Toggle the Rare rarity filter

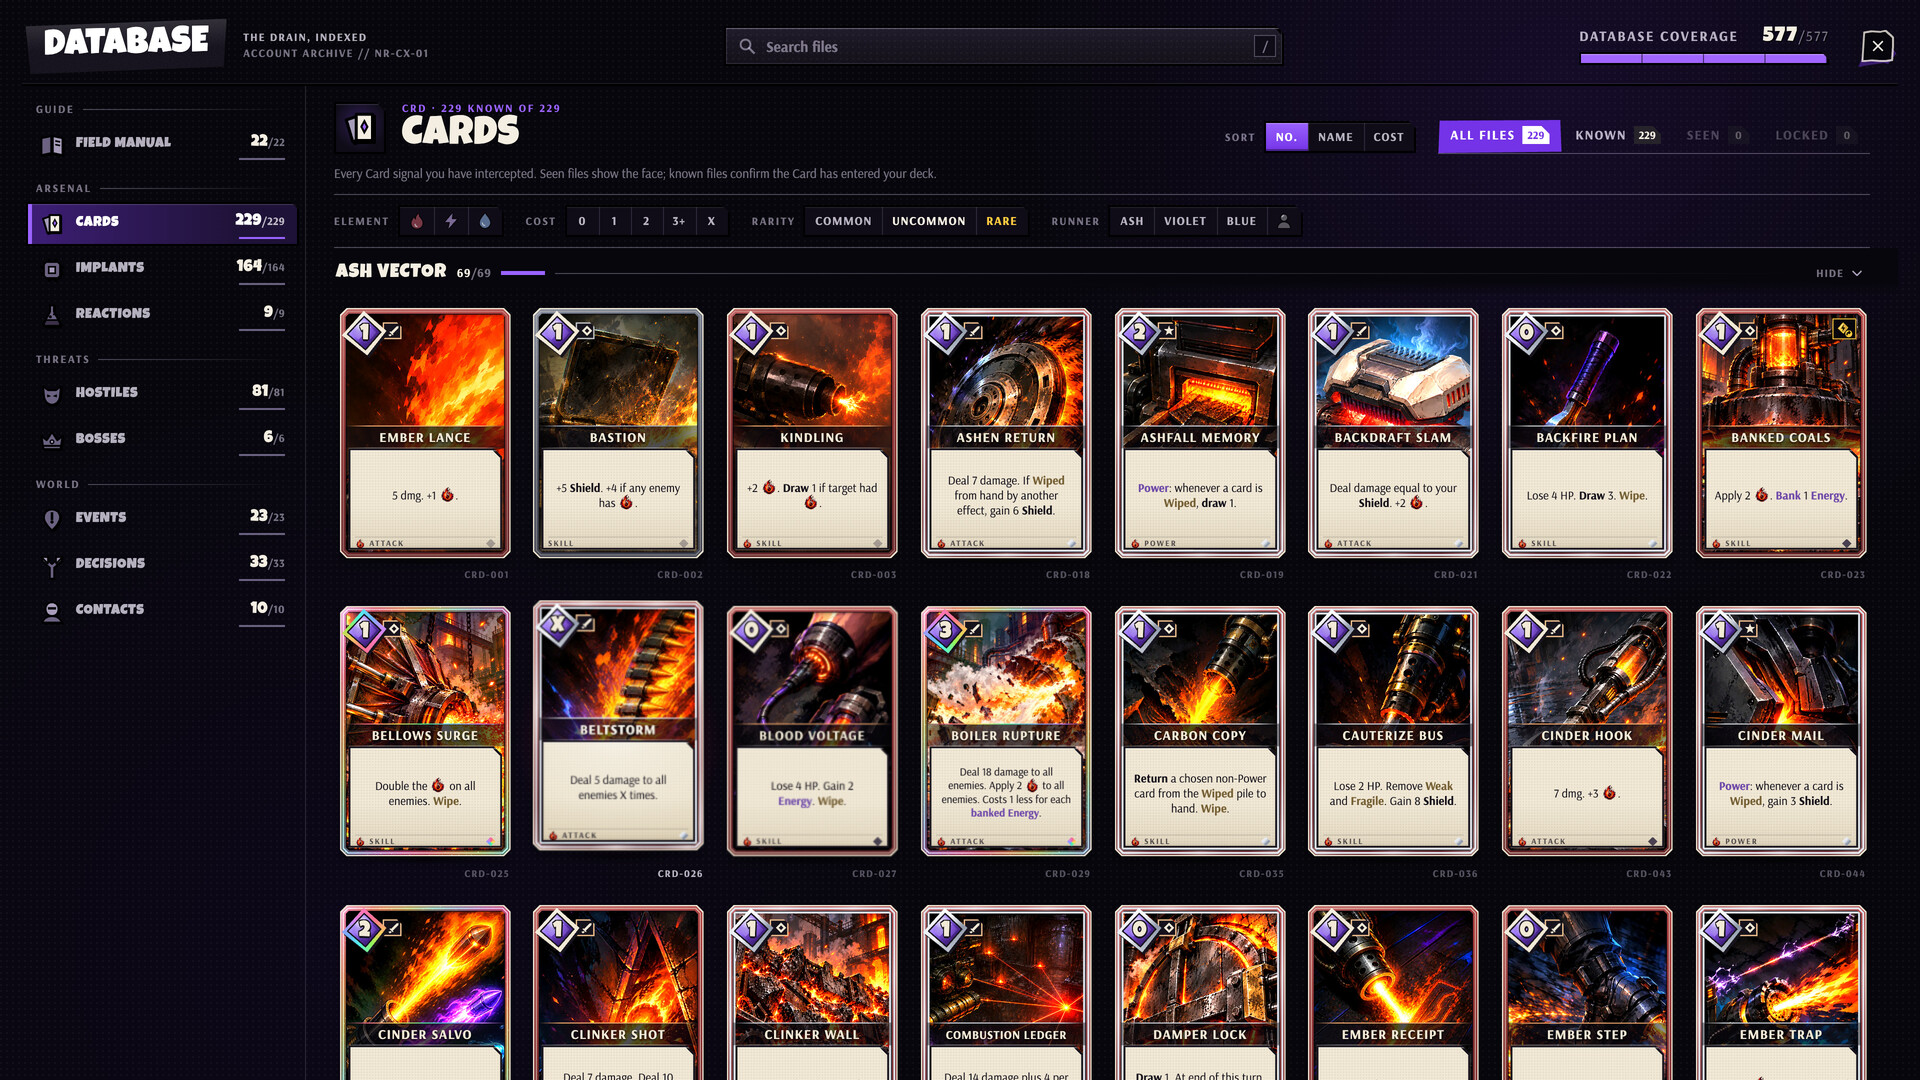[x=1001, y=221]
